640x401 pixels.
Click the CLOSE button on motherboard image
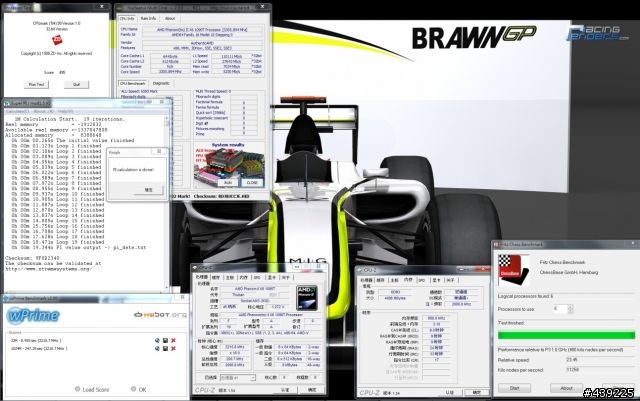pos(252,183)
